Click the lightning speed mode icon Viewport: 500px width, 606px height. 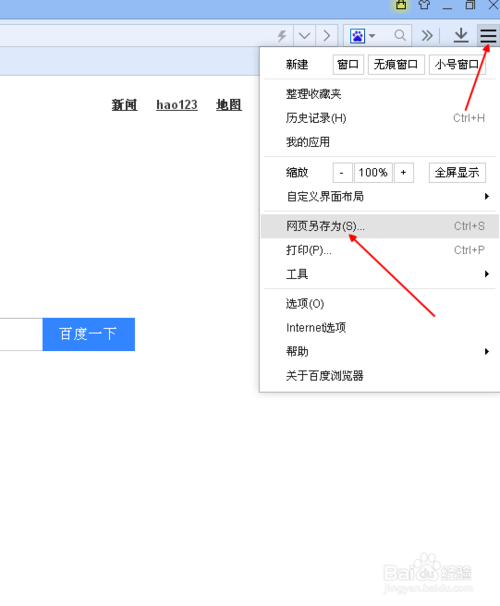tap(282, 36)
